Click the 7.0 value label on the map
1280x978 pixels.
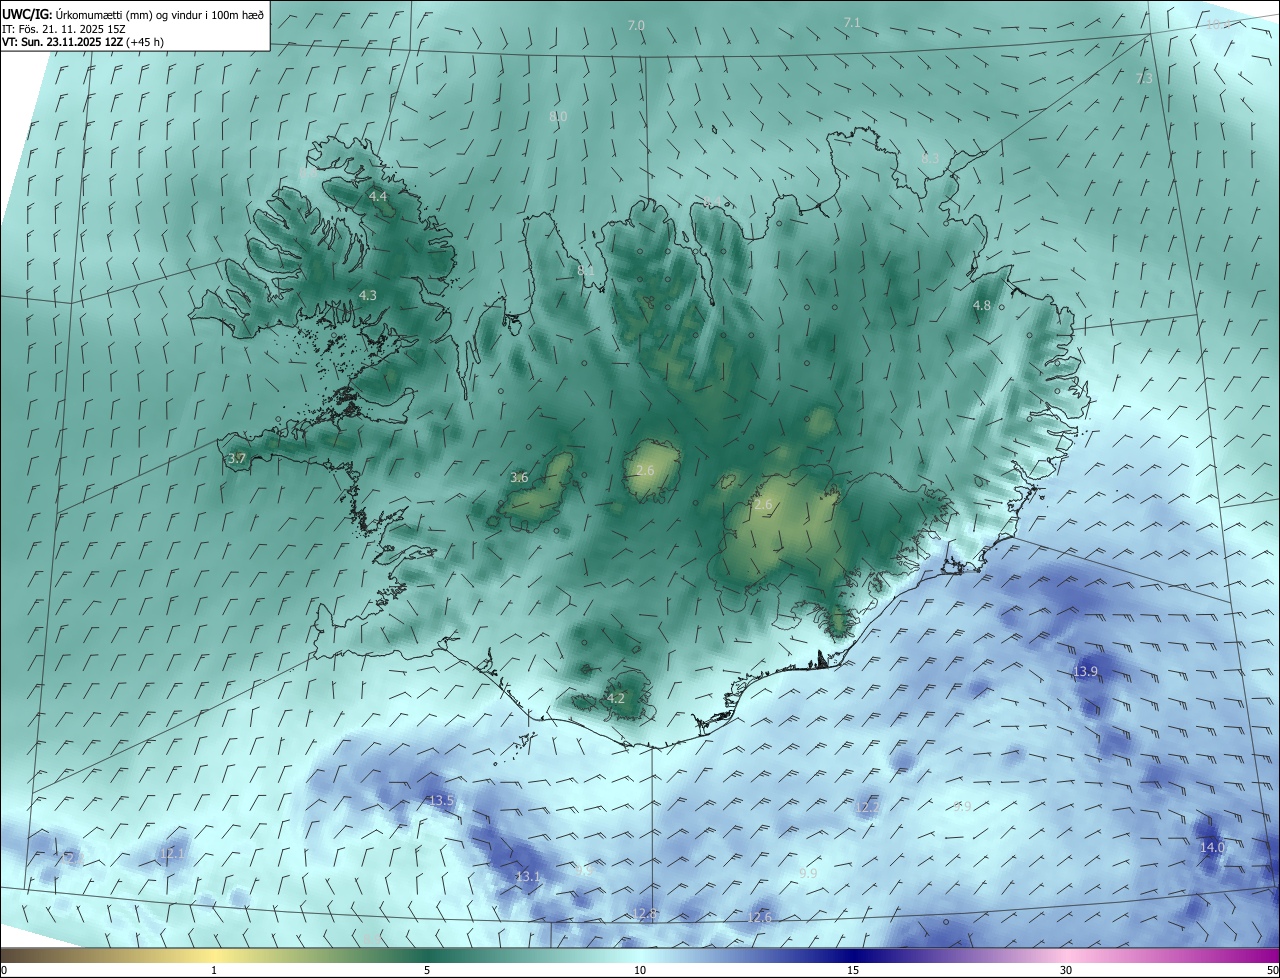pyautogui.click(x=636, y=25)
